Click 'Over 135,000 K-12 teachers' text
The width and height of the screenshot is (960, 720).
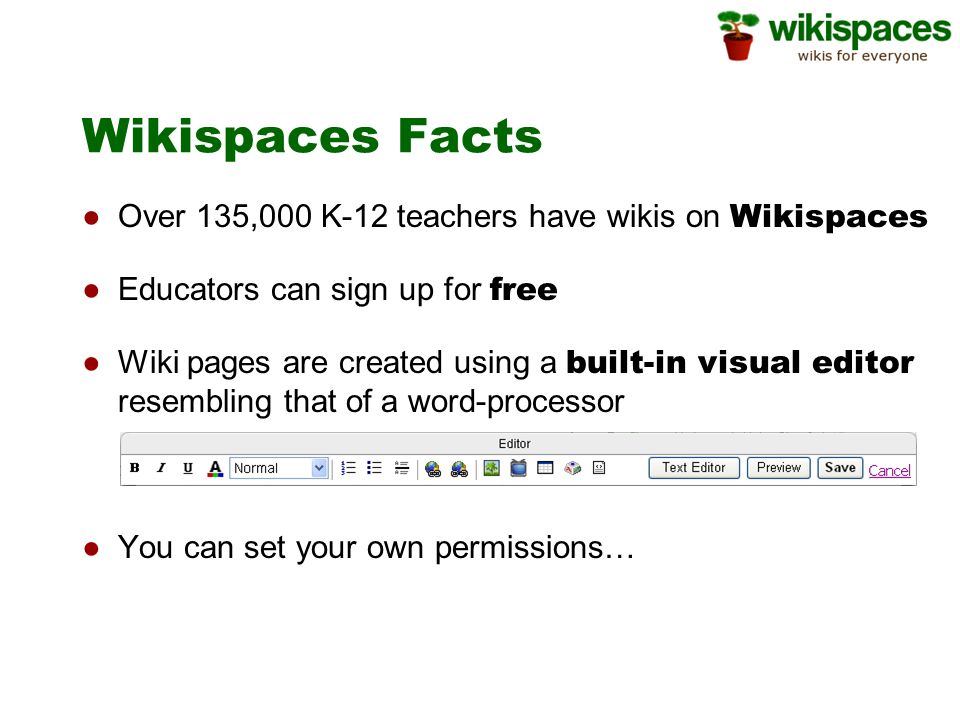318,217
